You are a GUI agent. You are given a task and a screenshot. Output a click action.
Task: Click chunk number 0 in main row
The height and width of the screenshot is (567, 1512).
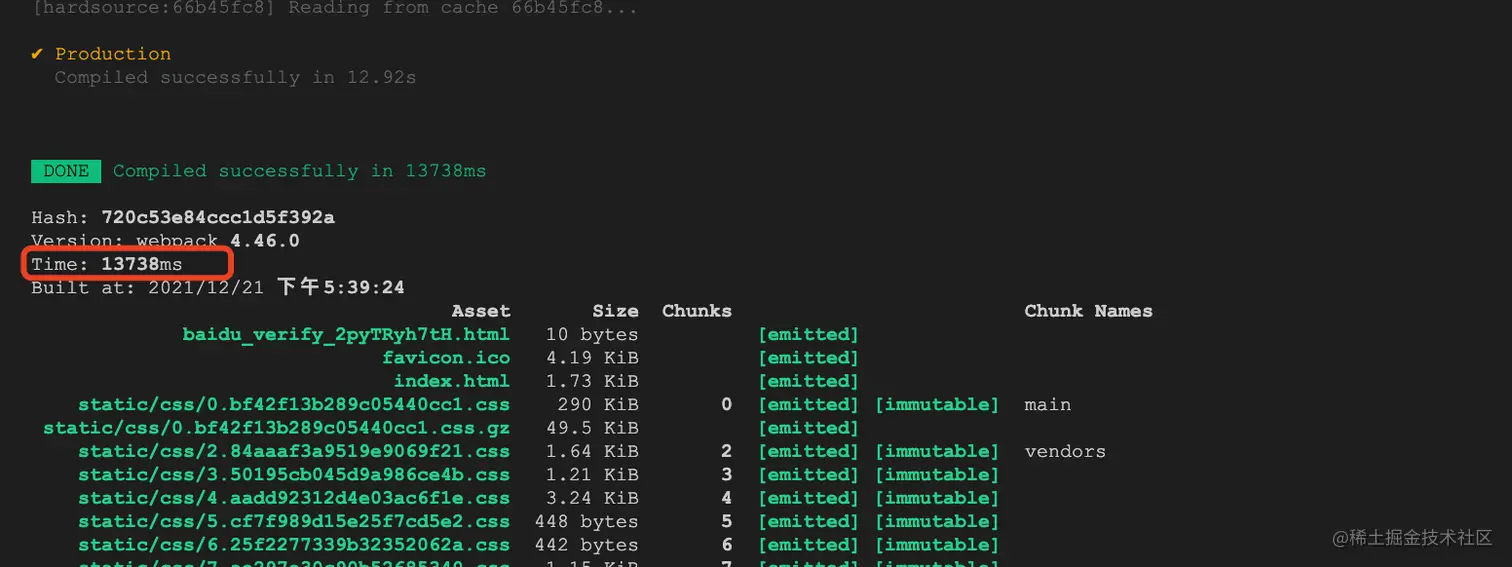(x=726, y=405)
